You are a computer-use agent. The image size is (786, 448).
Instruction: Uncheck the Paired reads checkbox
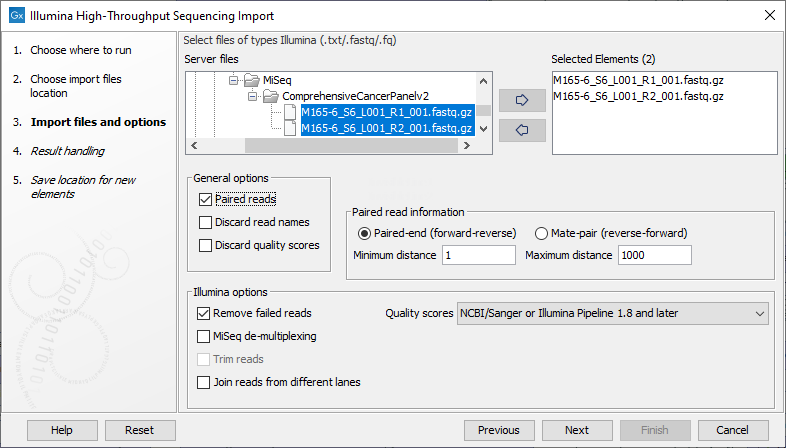pos(205,199)
